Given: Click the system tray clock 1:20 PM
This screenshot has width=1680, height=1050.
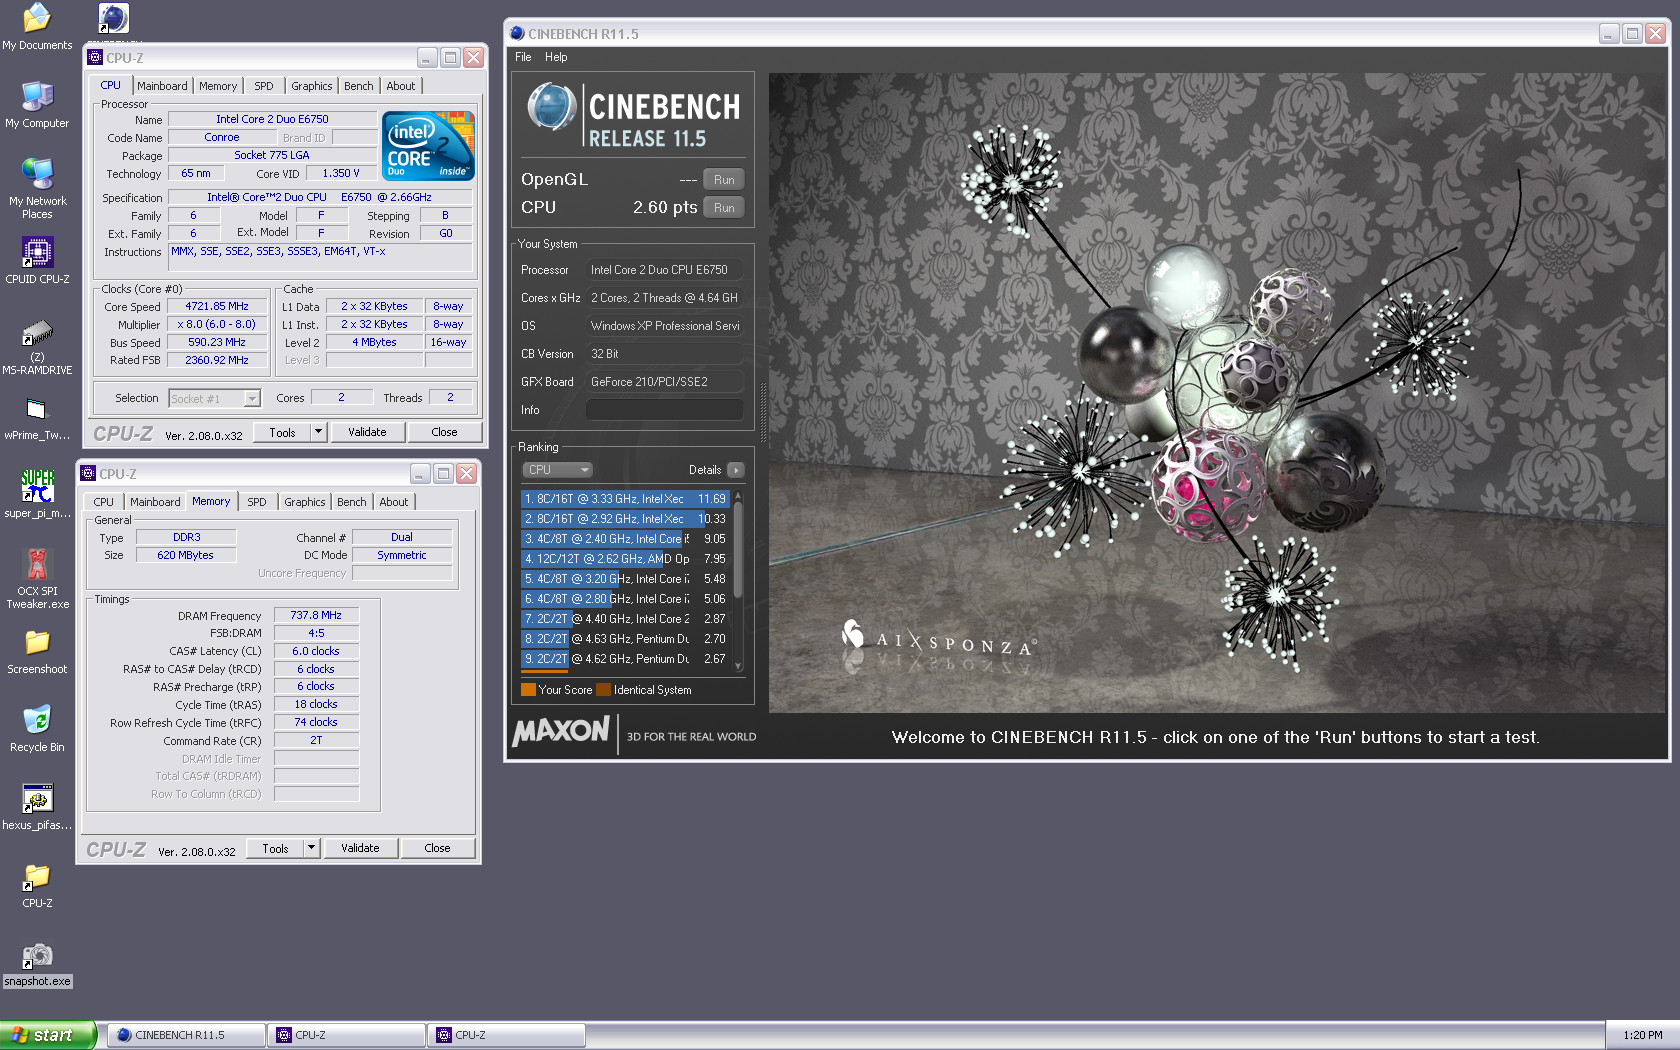Looking at the screenshot, I should [1642, 1035].
